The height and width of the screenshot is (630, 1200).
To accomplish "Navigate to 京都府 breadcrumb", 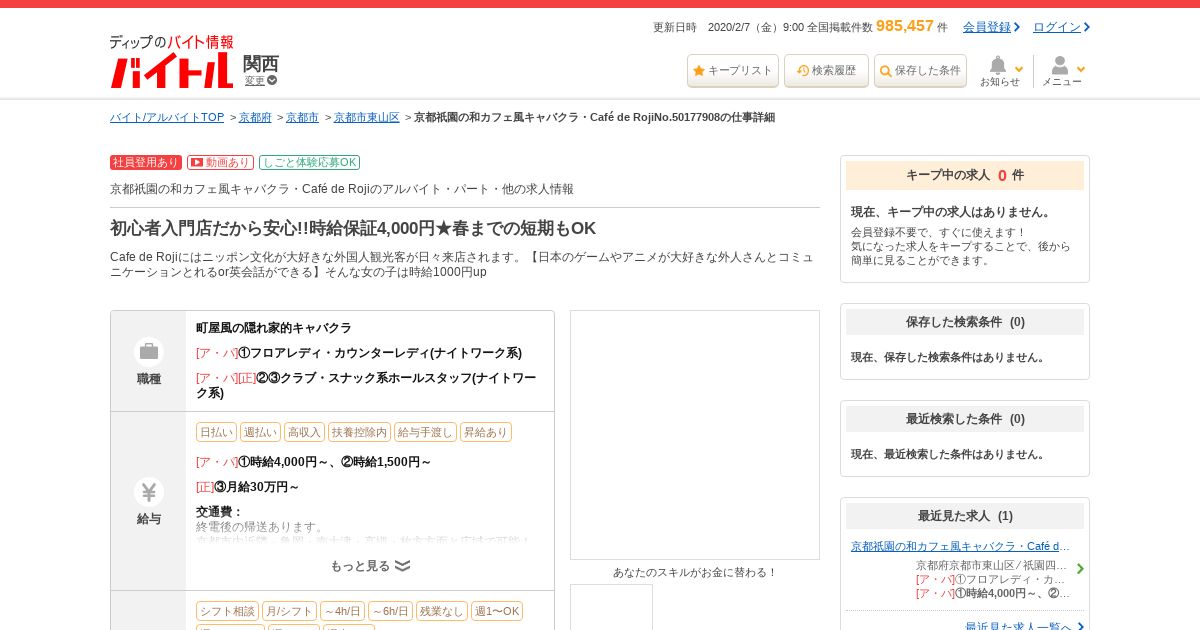I will click(255, 118).
